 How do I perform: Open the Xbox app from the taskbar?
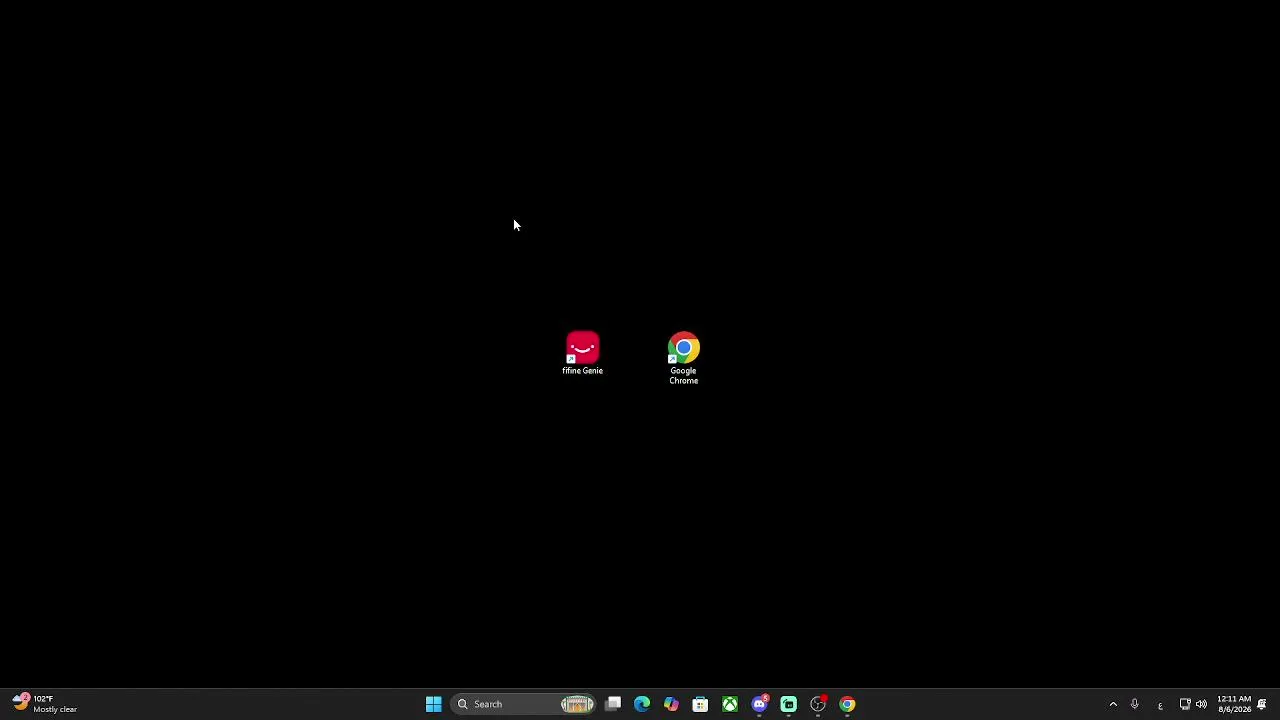730,704
